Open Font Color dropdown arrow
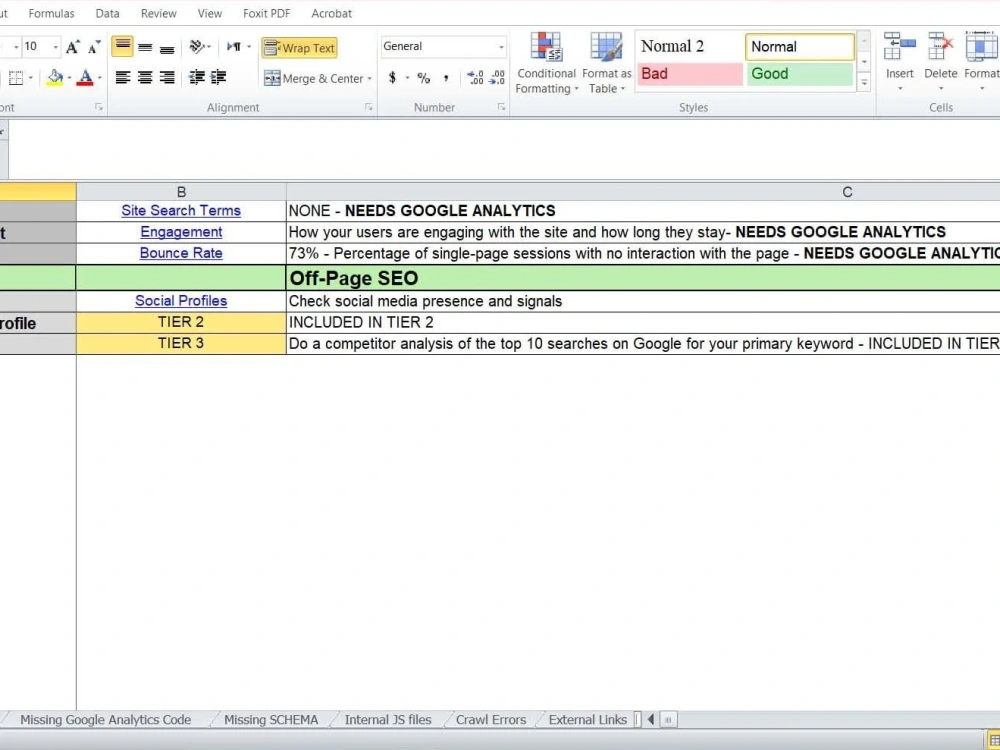Image resolution: width=1000 pixels, height=750 pixels. (99, 79)
